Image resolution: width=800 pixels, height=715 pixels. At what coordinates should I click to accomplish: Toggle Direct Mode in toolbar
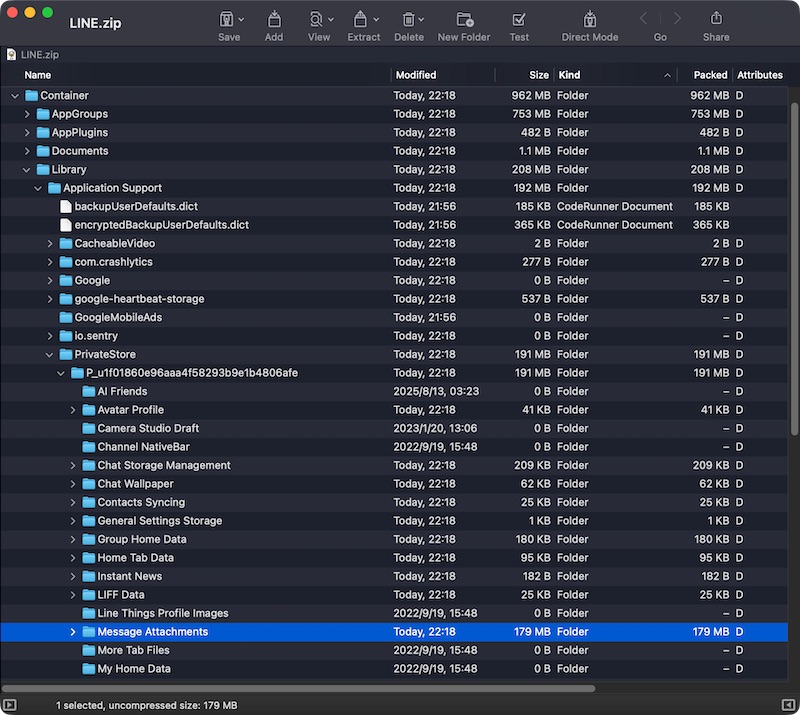pyautogui.click(x=590, y=19)
